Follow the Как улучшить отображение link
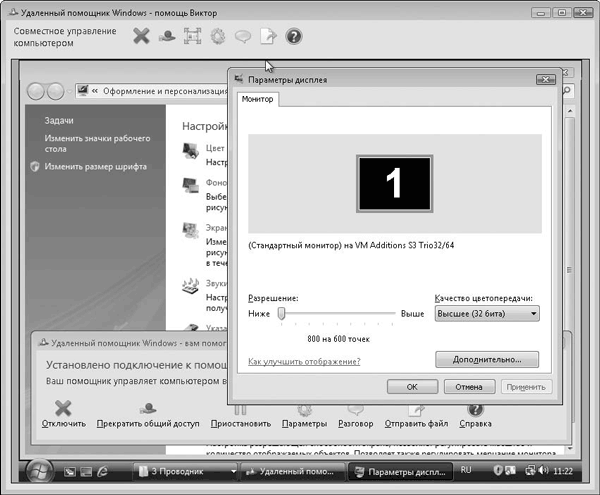600x495 pixels. pos(304,361)
